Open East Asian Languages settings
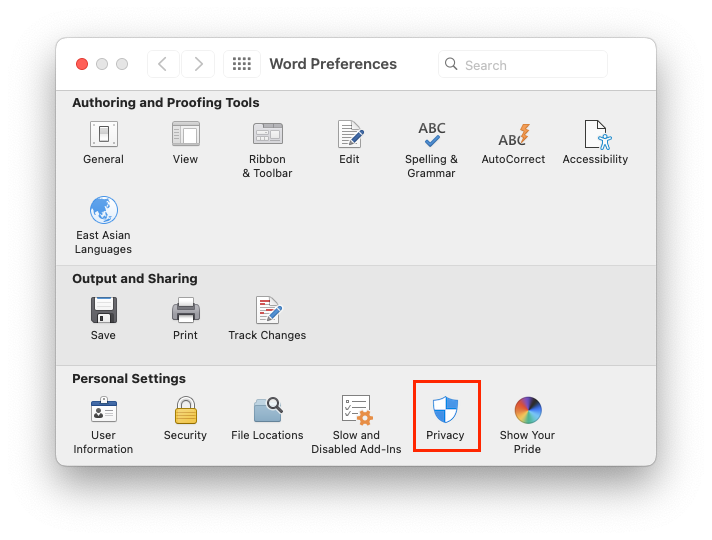 coord(104,225)
